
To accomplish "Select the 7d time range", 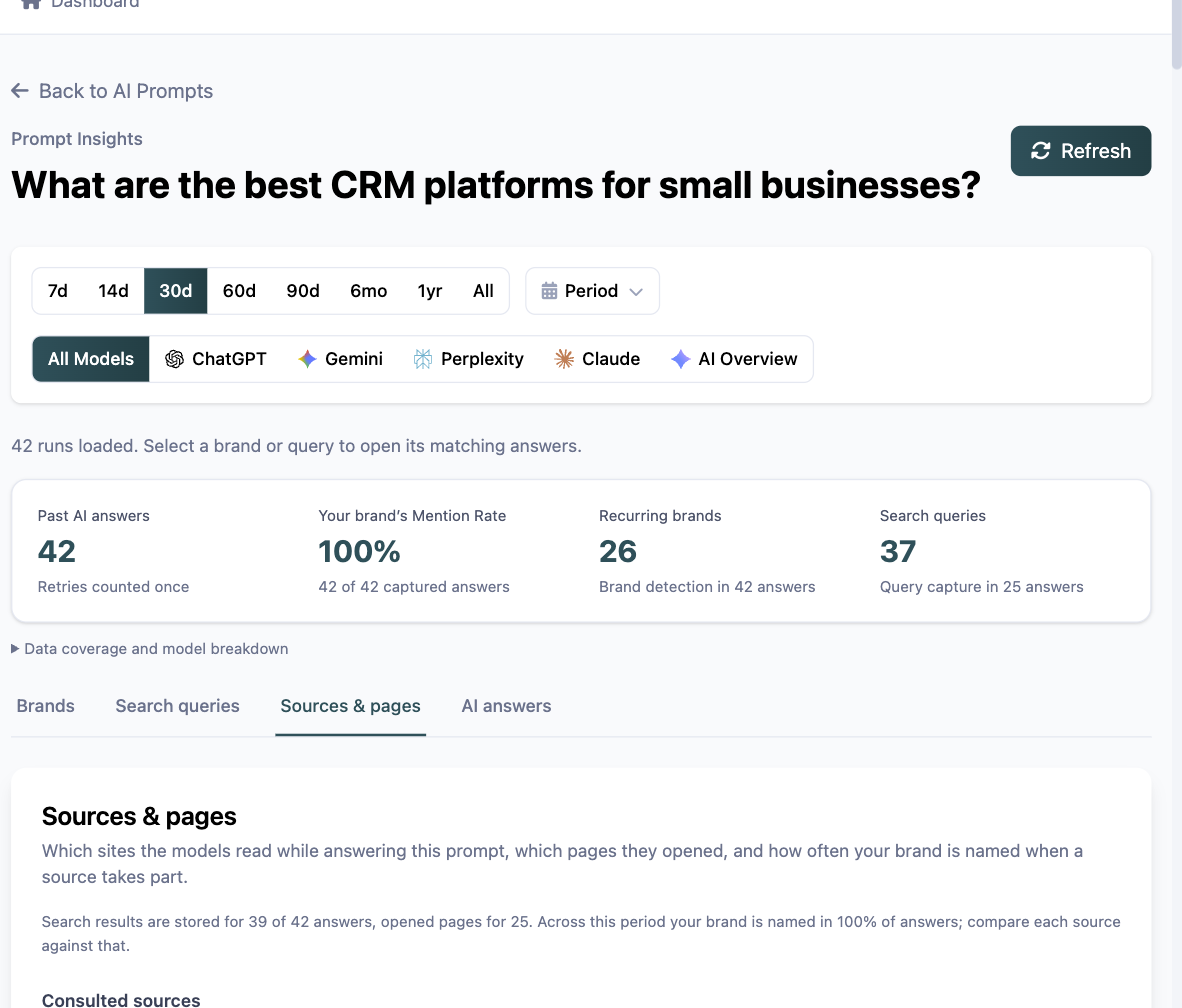I will [x=57, y=291].
